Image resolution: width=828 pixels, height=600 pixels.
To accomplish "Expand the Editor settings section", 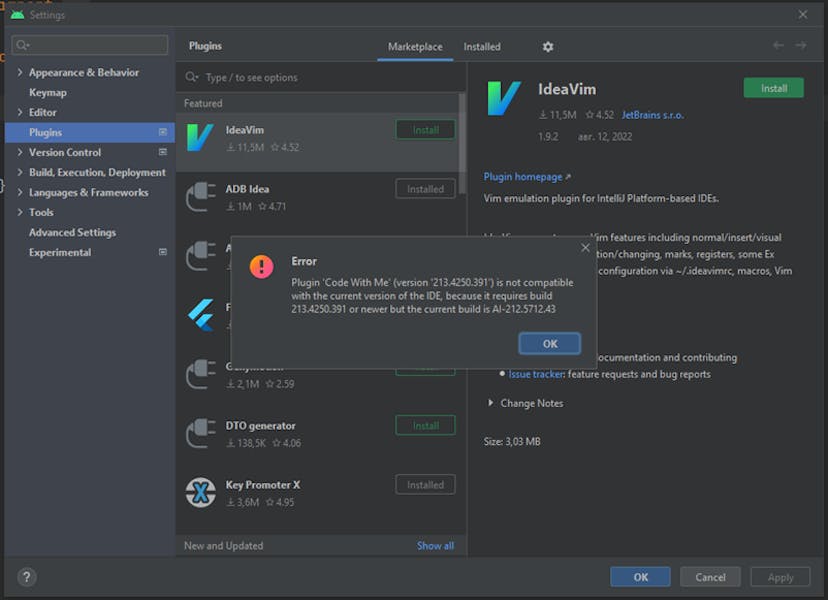I will point(20,112).
